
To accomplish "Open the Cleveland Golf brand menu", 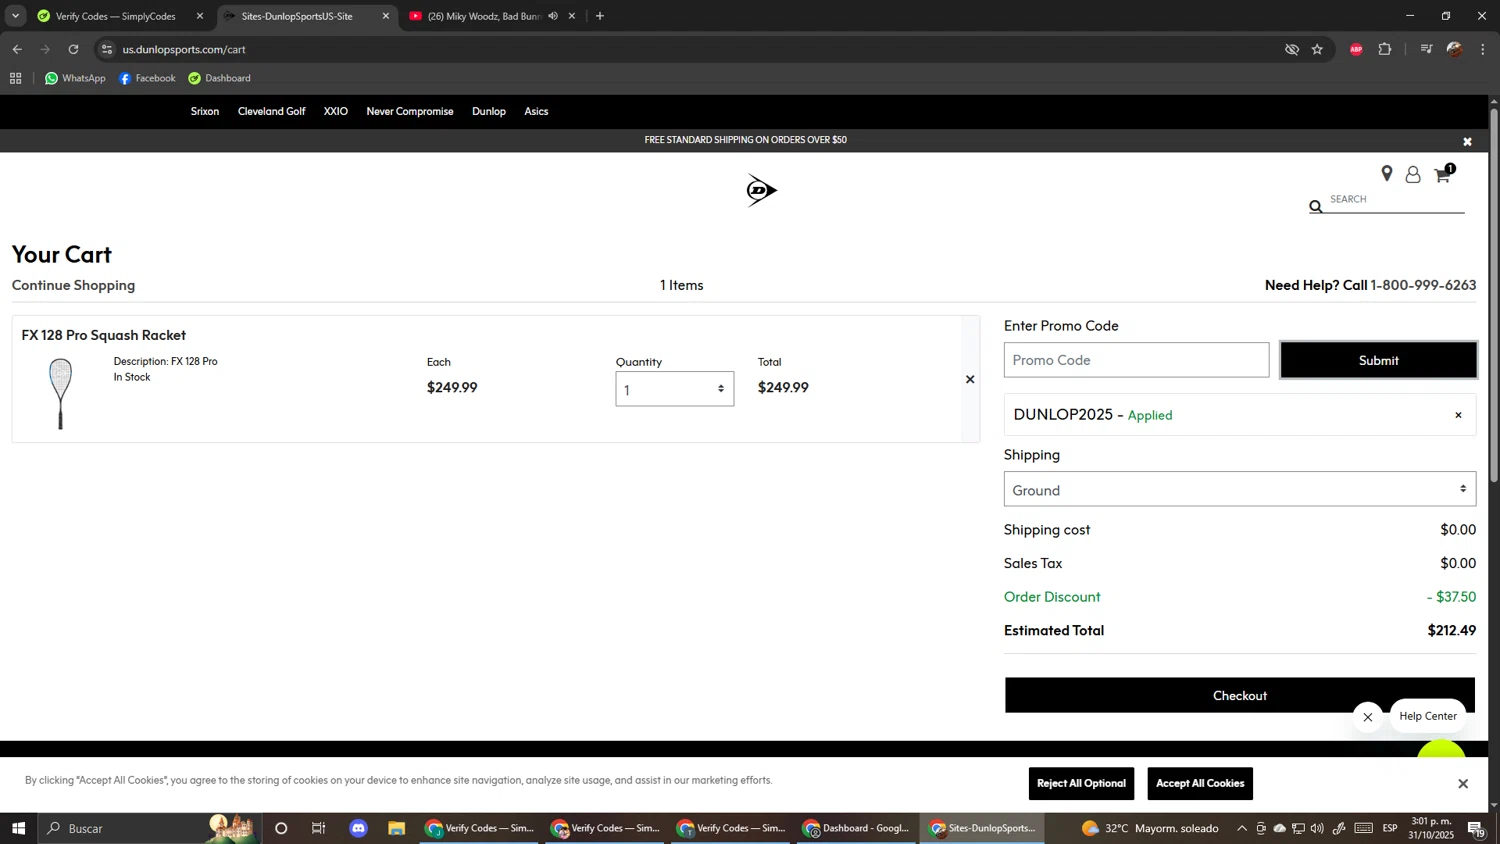I will click(271, 111).
